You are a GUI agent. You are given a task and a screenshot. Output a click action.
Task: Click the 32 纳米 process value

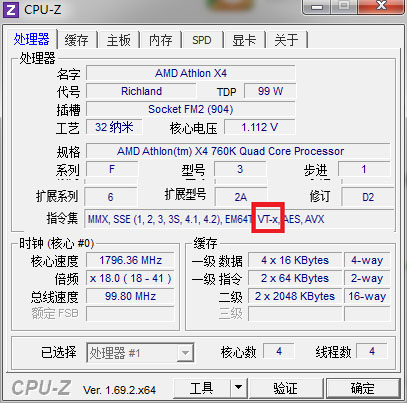pyautogui.click(x=114, y=127)
